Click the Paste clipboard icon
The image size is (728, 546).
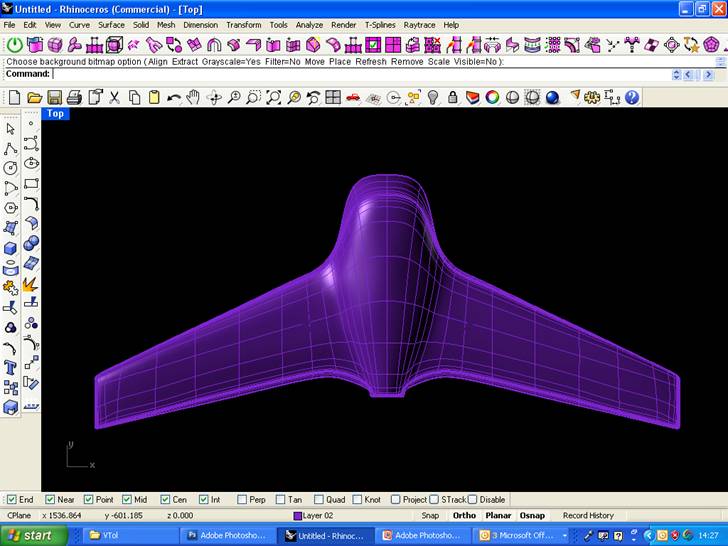154,98
